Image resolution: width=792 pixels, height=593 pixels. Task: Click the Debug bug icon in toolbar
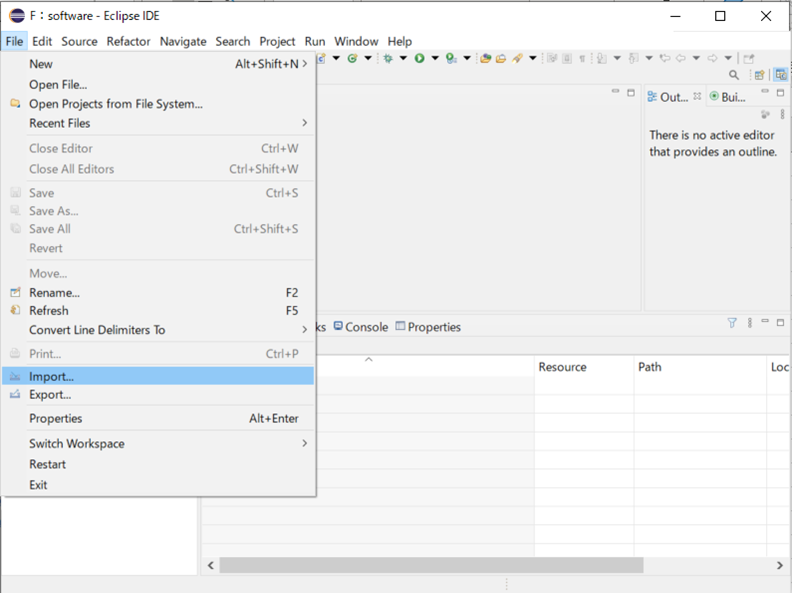pyautogui.click(x=388, y=58)
